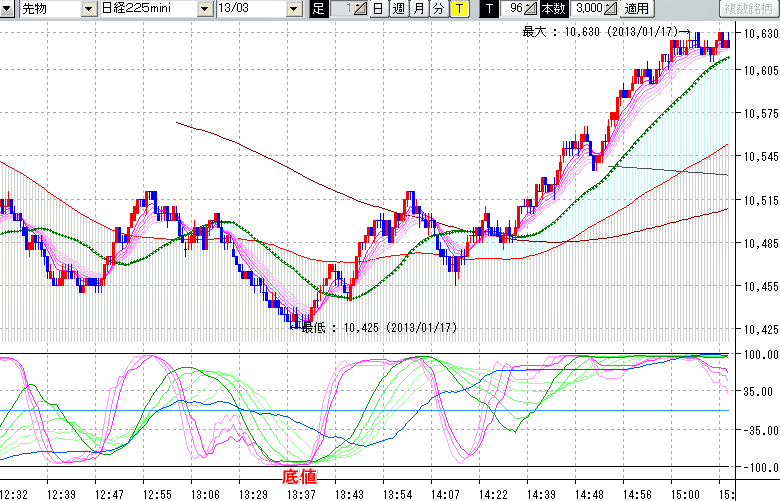
Task: Click the spinner beside the 3,000 value
Action: (611, 9)
